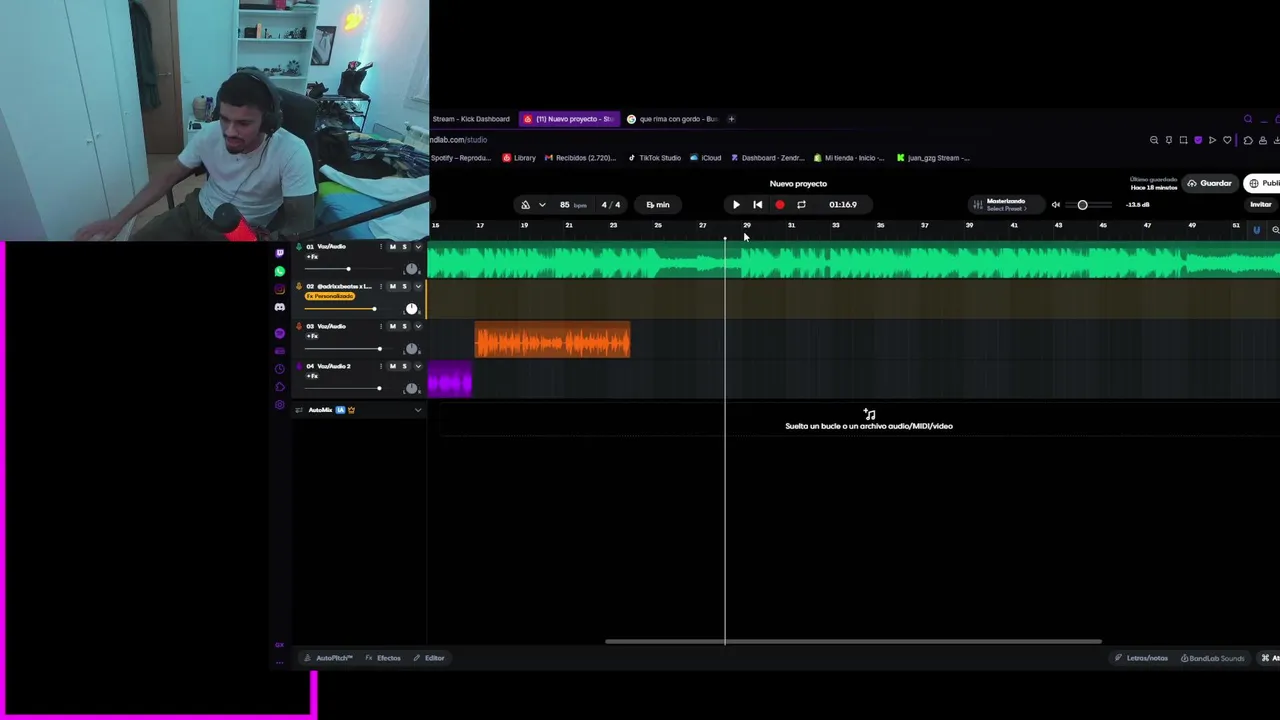Mute track 02 adrixxbeates
This screenshot has height=720, width=1280.
click(x=392, y=287)
